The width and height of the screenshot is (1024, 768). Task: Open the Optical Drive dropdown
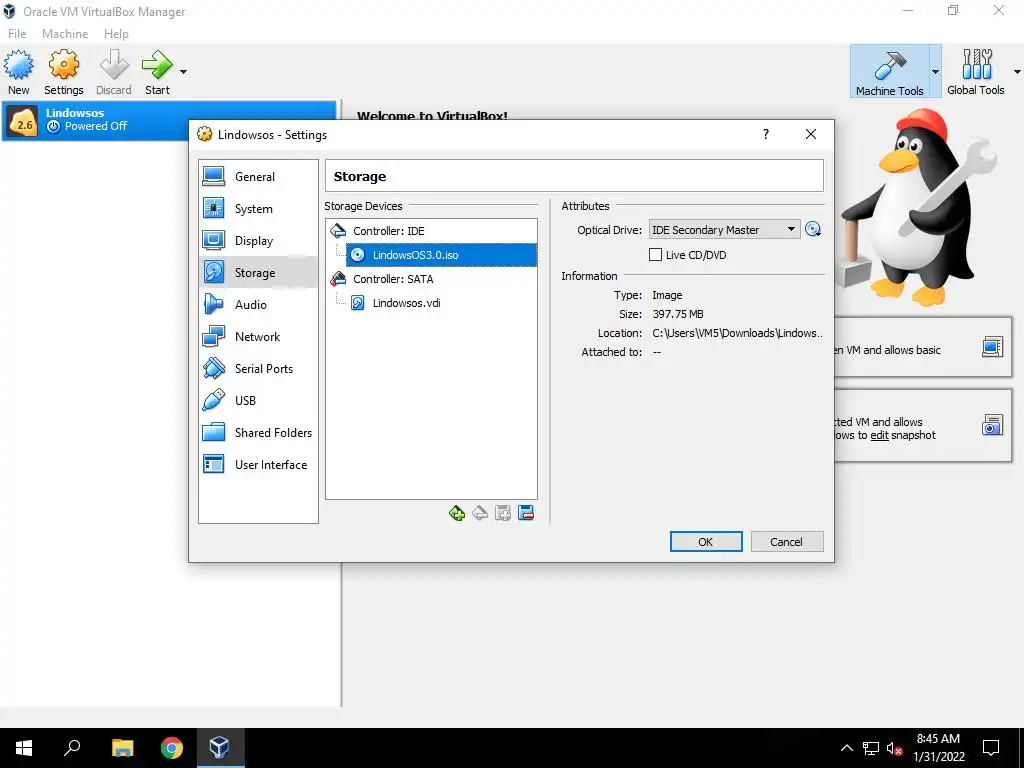[x=724, y=230]
